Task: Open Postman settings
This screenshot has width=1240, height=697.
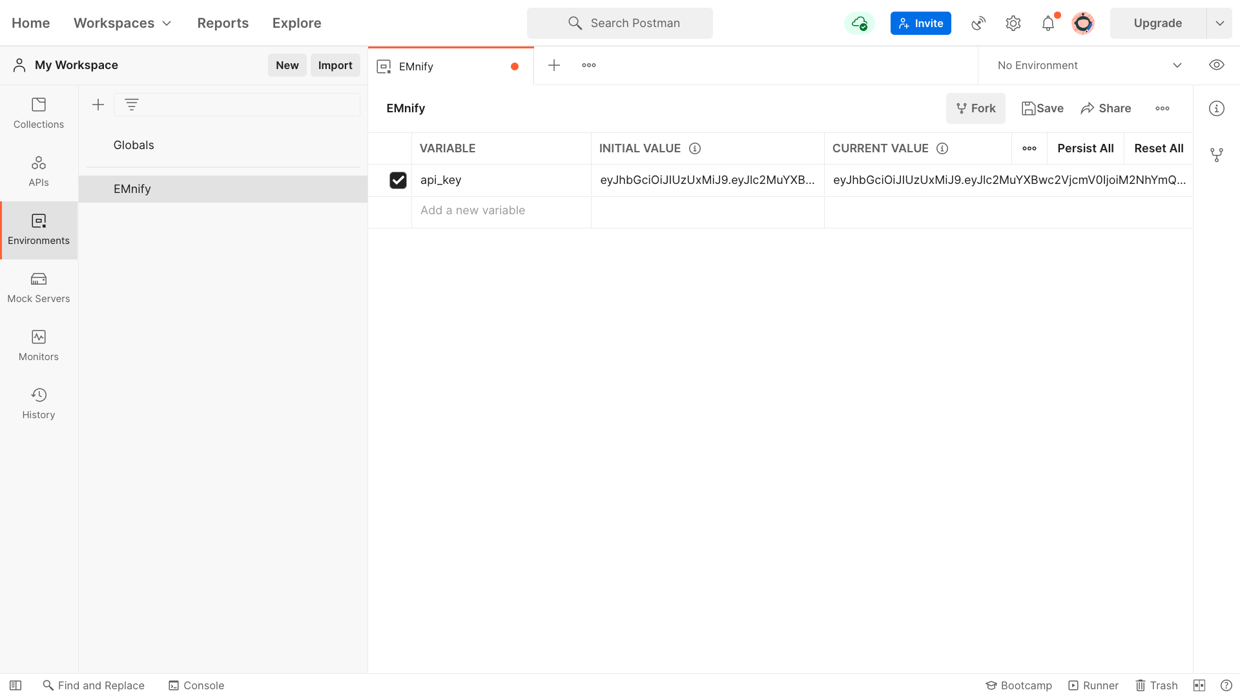Action: 1013,22
